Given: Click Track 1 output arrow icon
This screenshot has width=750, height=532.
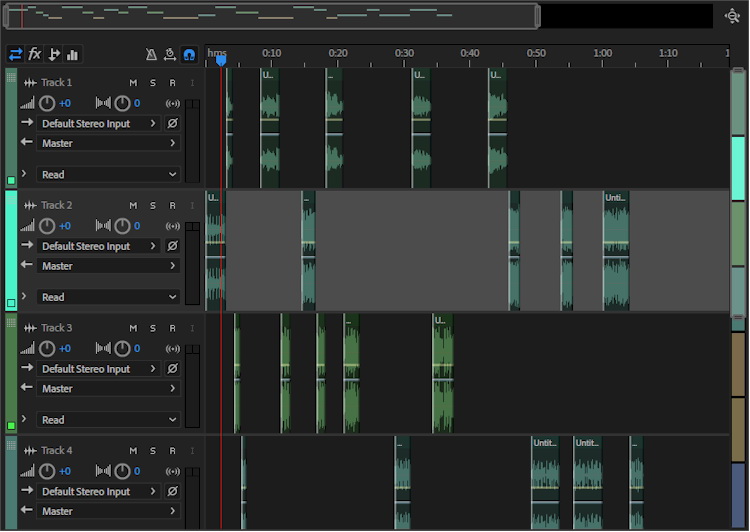Looking at the screenshot, I should pos(27,142).
